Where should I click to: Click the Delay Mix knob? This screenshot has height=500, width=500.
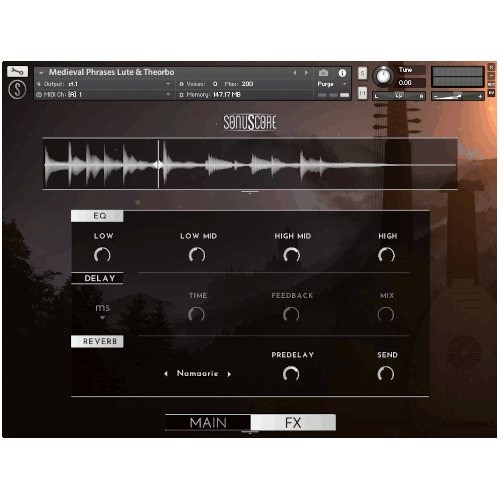coord(386,314)
